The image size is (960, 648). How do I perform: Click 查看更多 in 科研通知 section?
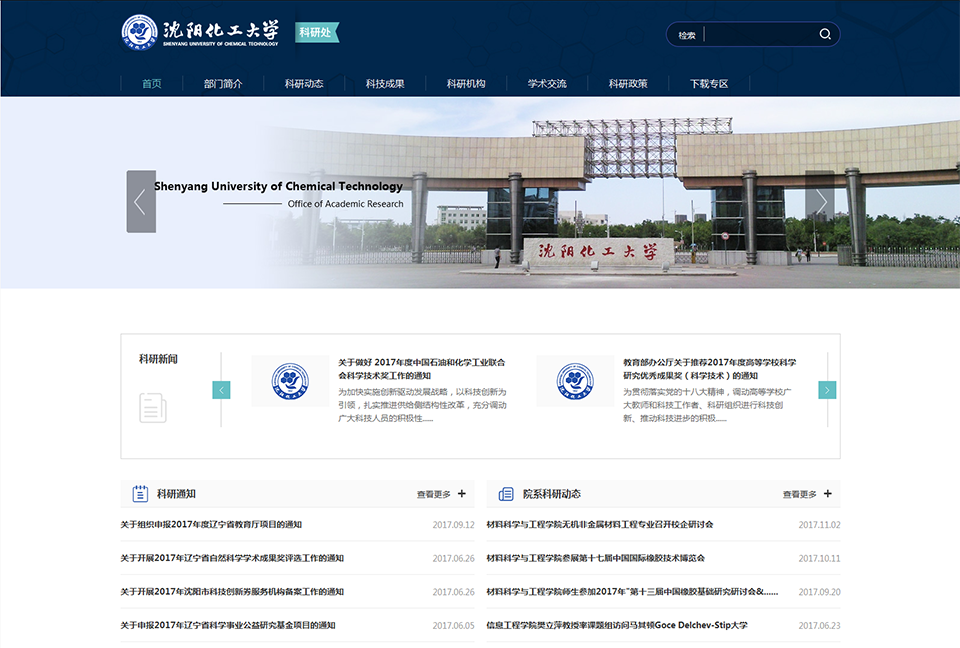[x=433, y=494]
